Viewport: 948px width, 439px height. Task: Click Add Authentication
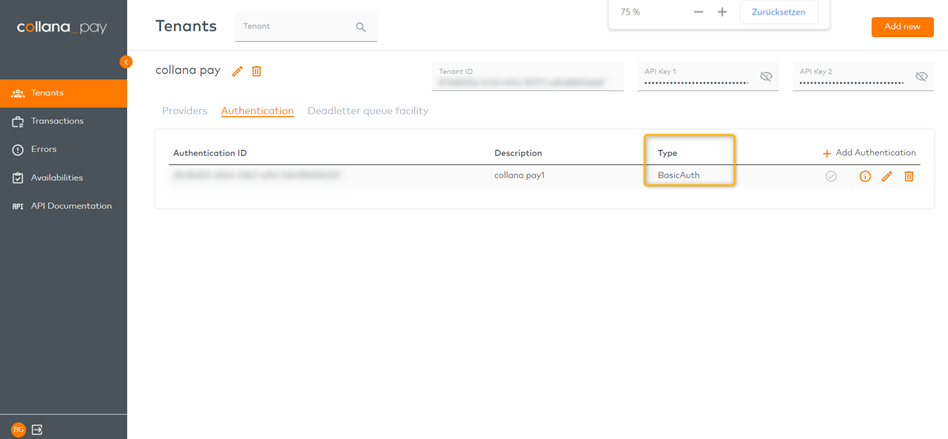[x=869, y=153]
